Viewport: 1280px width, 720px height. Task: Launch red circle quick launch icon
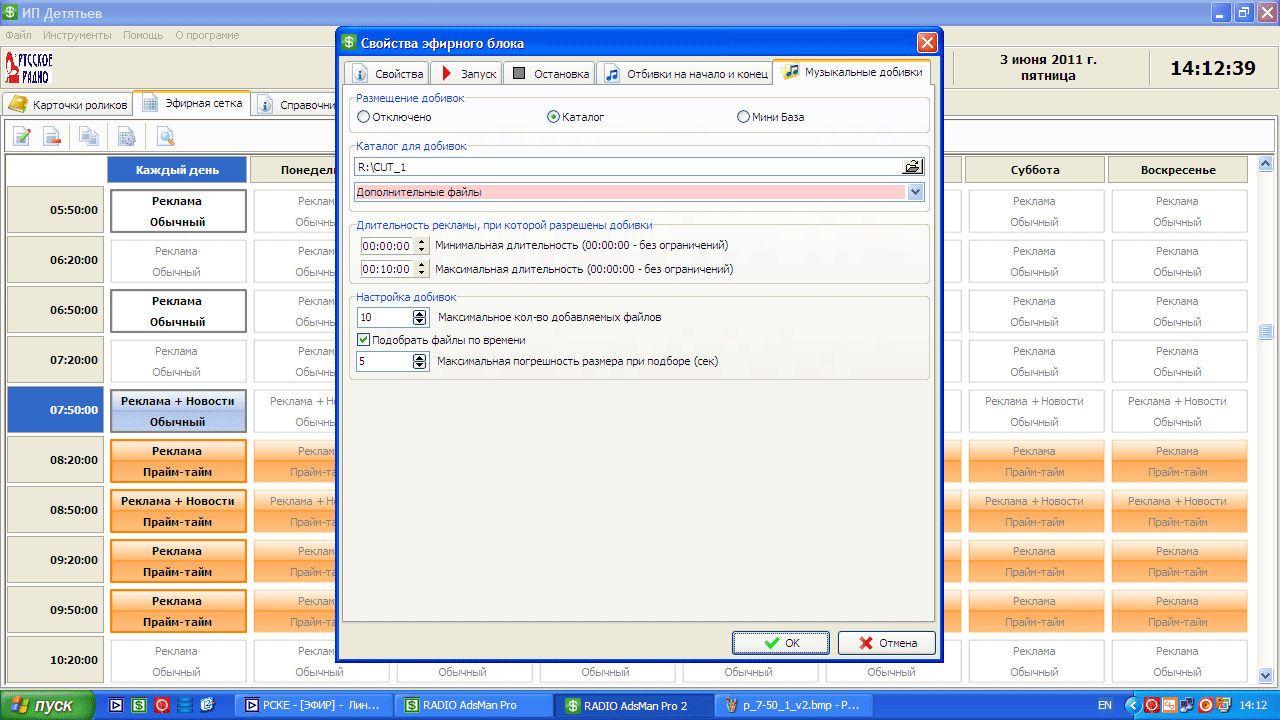[x=162, y=705]
